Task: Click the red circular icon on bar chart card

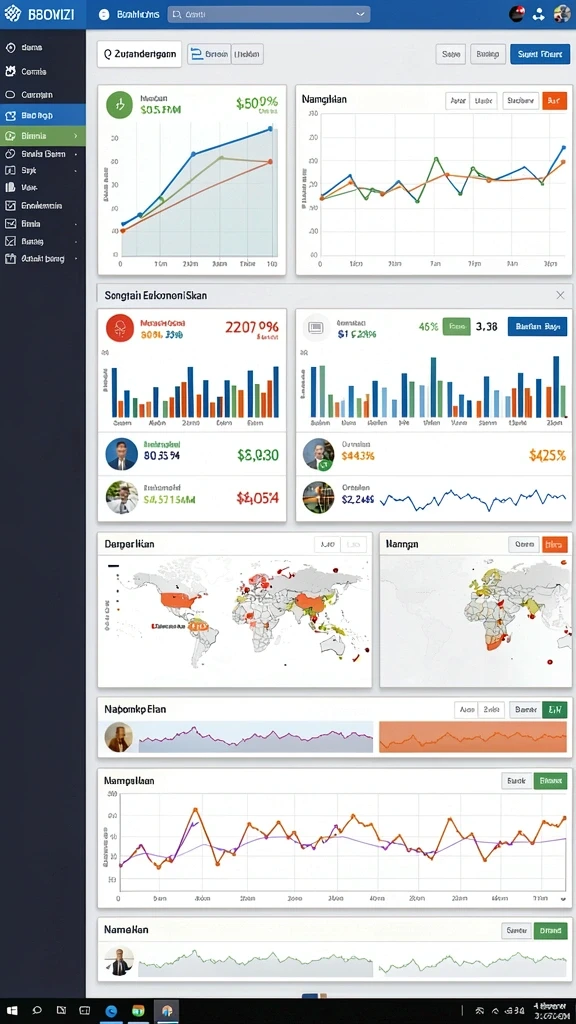Action: click(120, 328)
